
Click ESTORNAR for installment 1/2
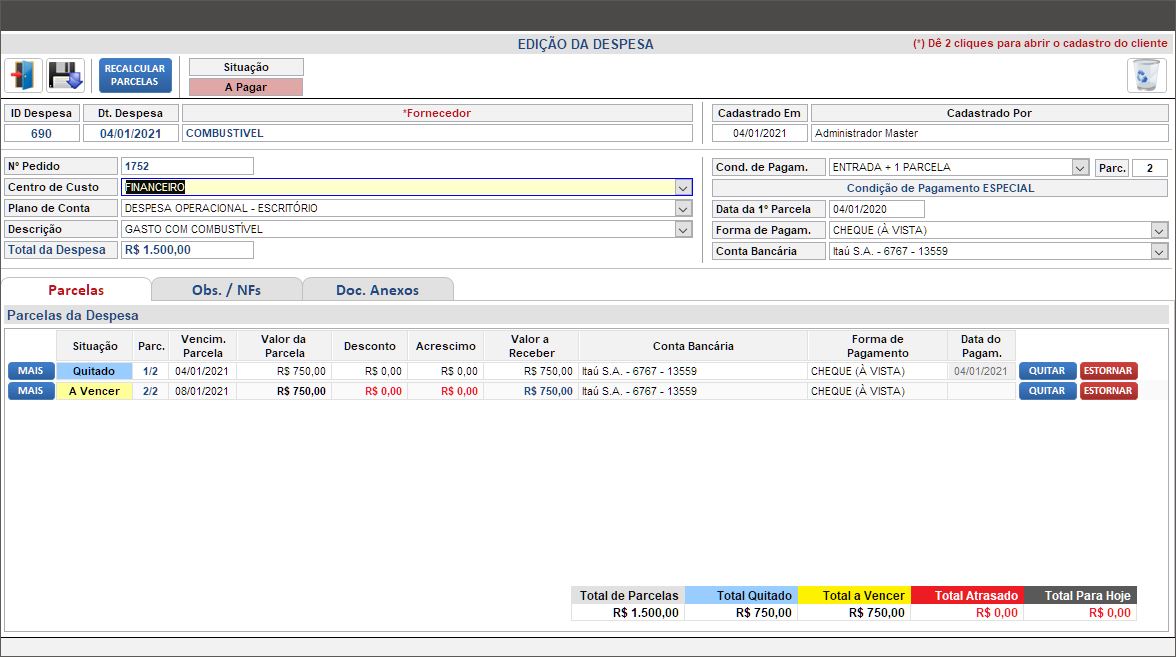(x=1108, y=370)
